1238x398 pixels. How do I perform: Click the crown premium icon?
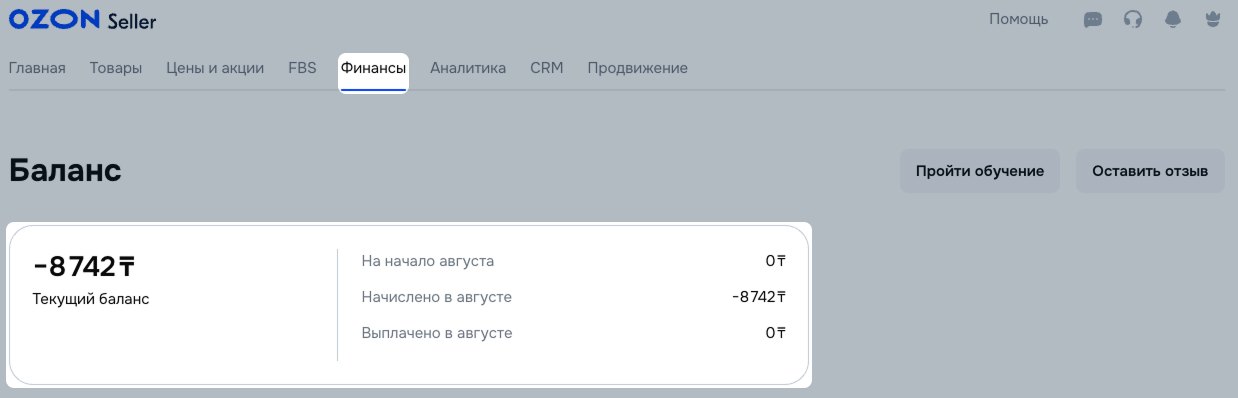pyautogui.click(x=1214, y=19)
